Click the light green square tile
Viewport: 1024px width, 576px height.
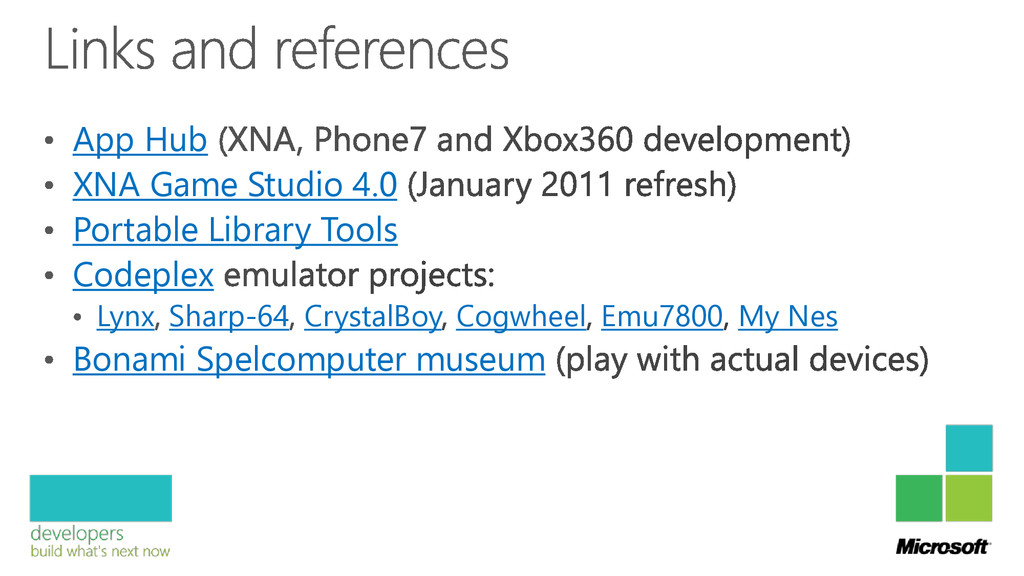point(969,498)
